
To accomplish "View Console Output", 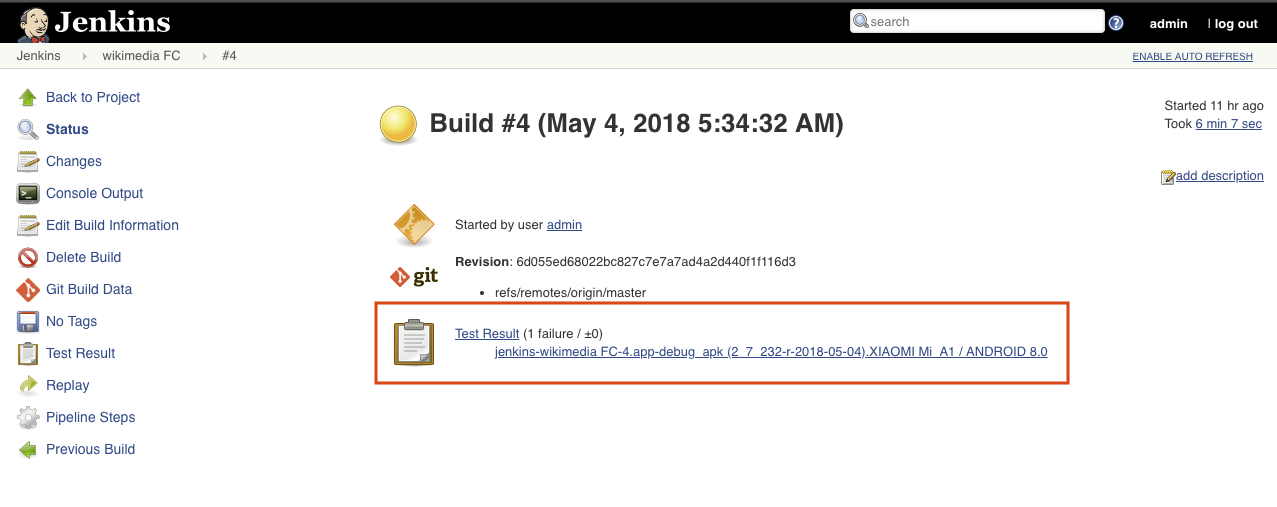I will (95, 193).
